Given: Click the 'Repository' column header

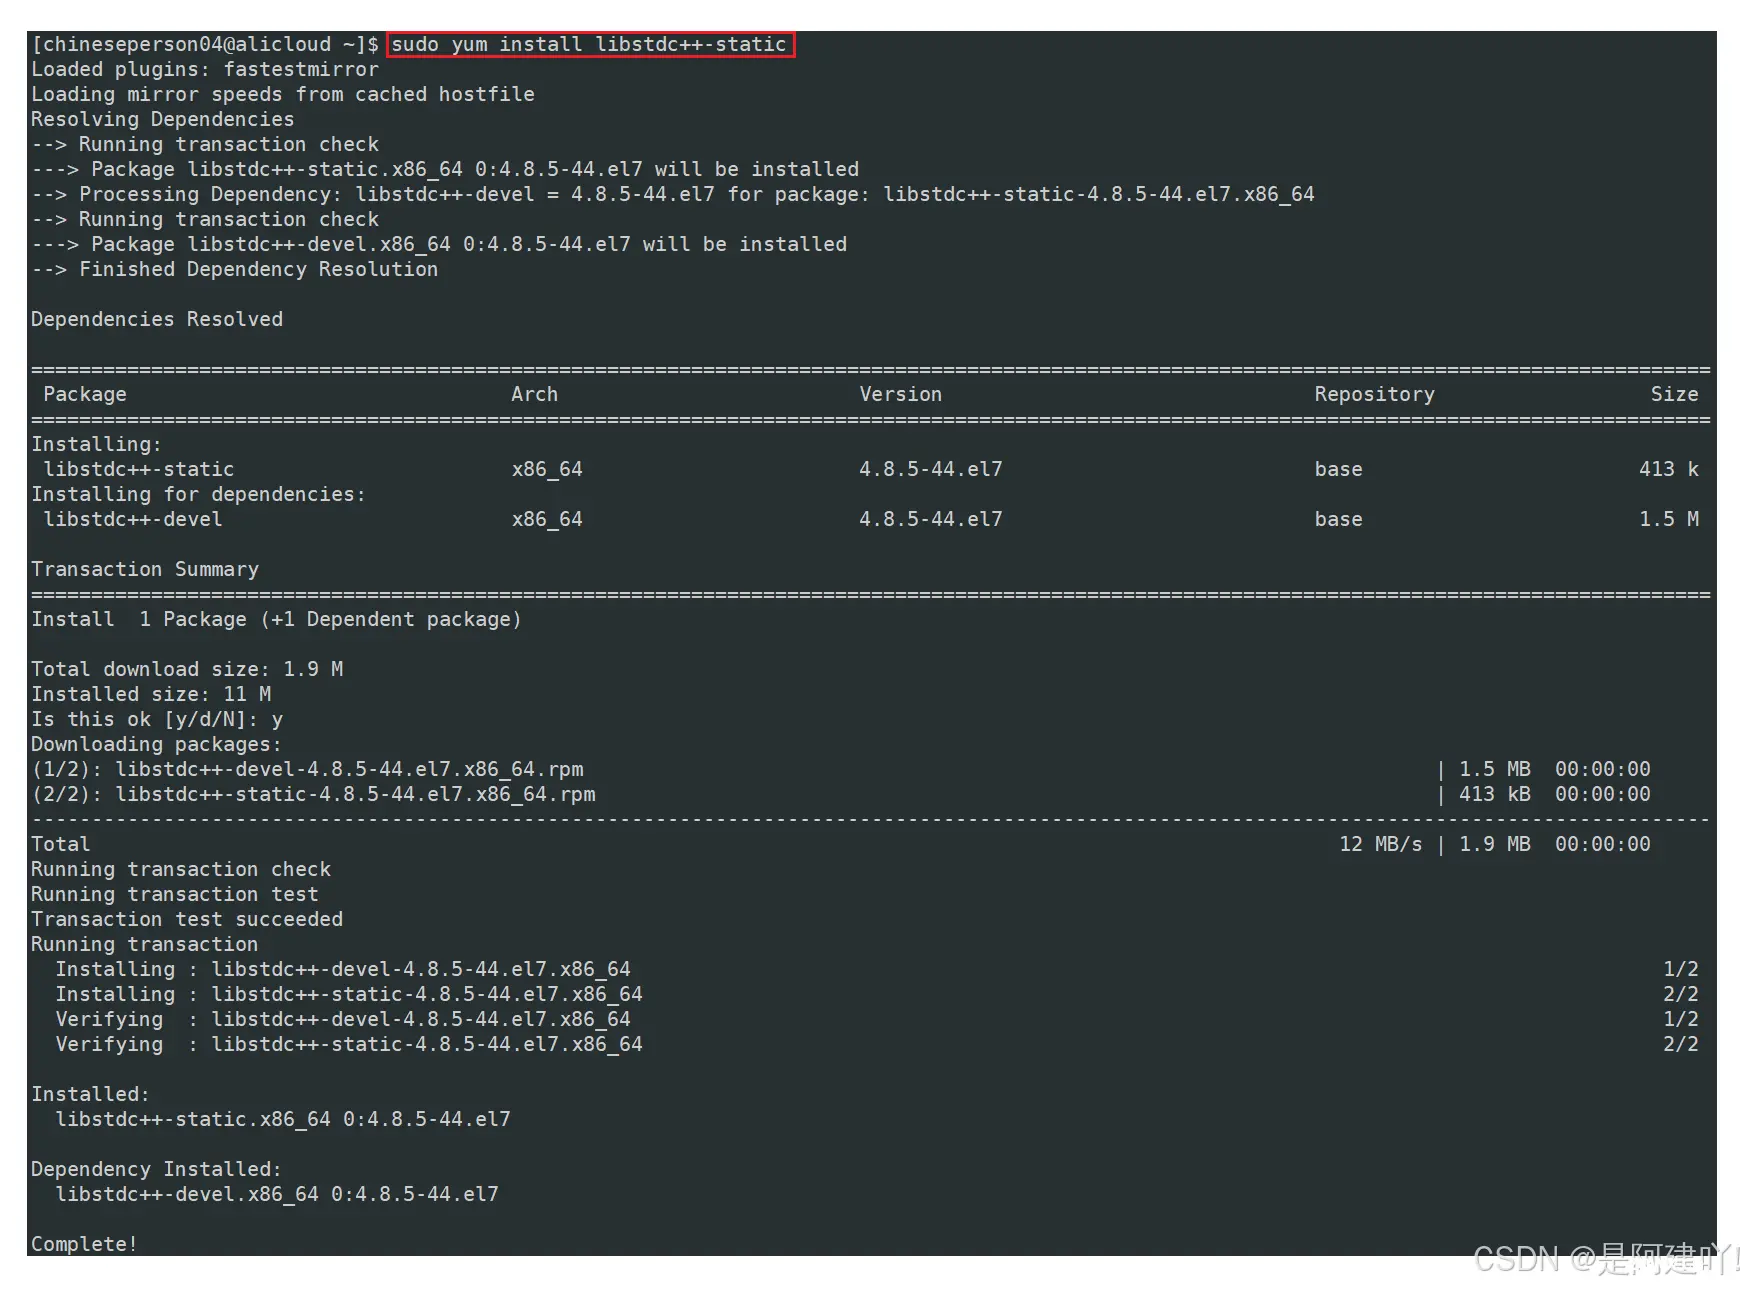Looking at the screenshot, I should (1375, 394).
